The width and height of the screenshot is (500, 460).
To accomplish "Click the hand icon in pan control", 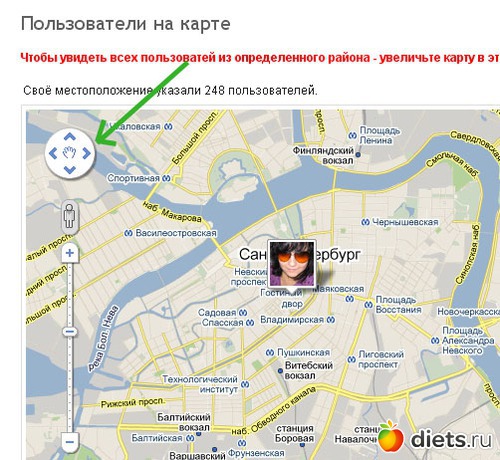I will click(x=70, y=153).
